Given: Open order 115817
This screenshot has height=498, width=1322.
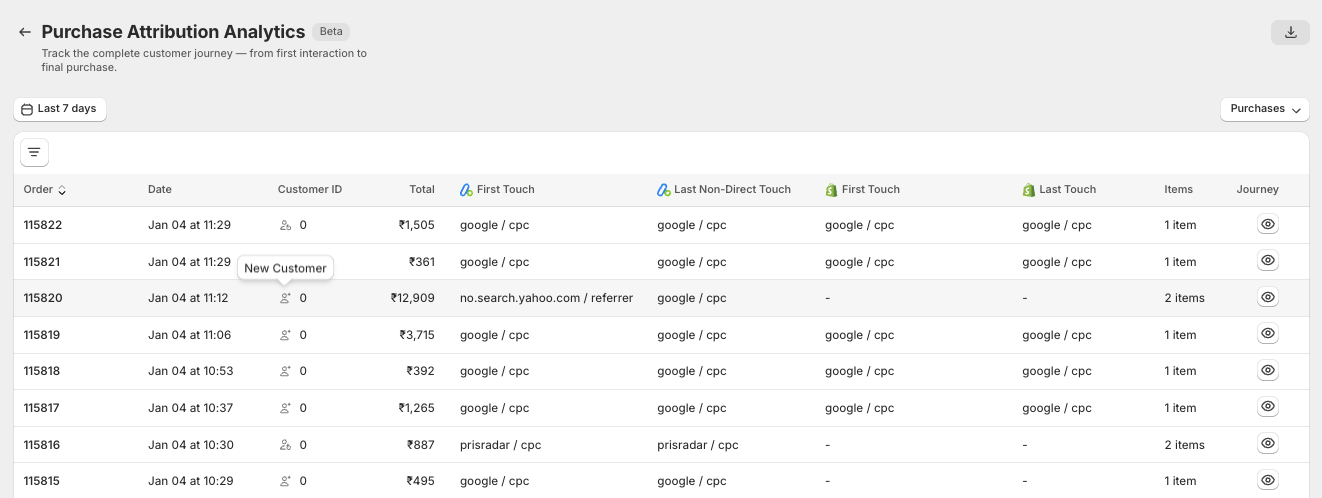Looking at the screenshot, I should click(x=42, y=408).
